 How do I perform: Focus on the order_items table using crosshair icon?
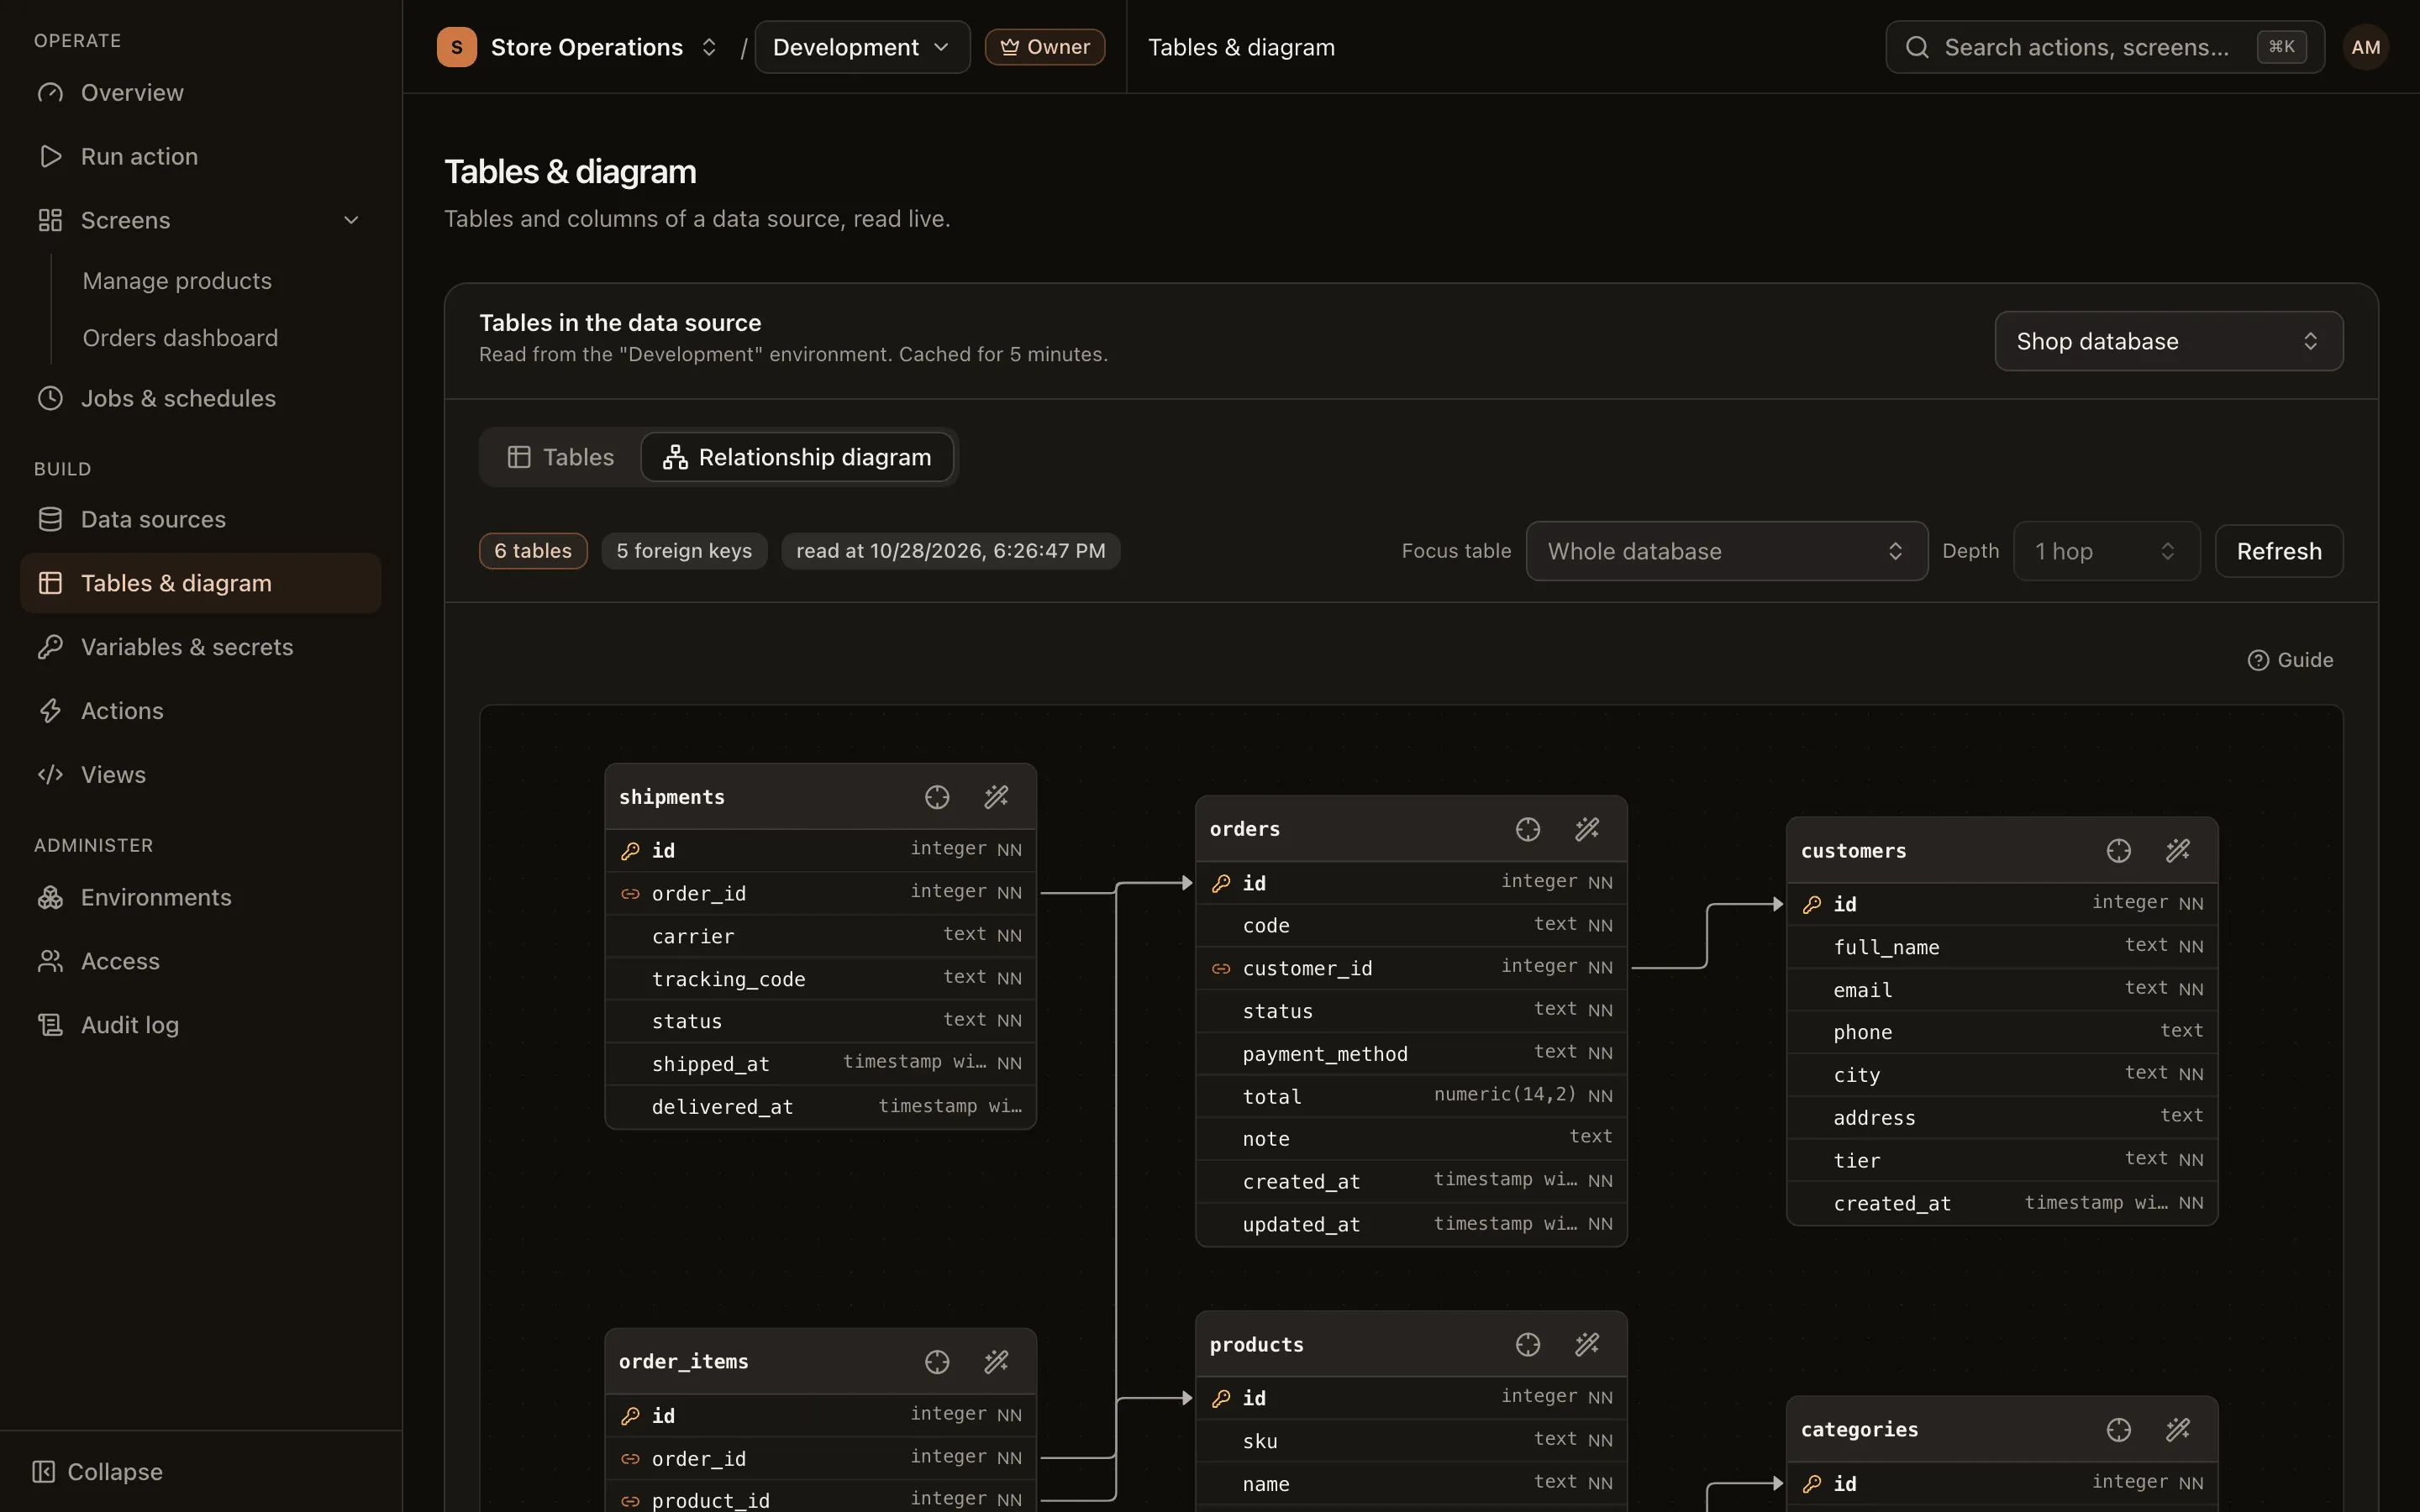pyautogui.click(x=937, y=1362)
